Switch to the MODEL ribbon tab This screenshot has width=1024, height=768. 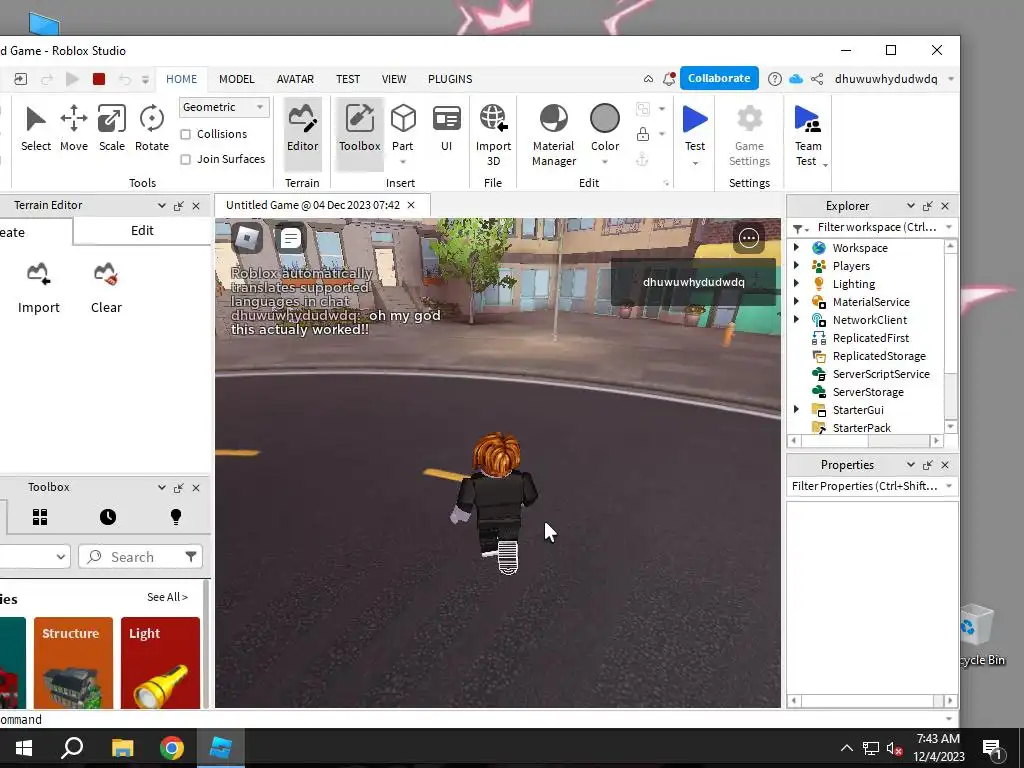point(236,79)
